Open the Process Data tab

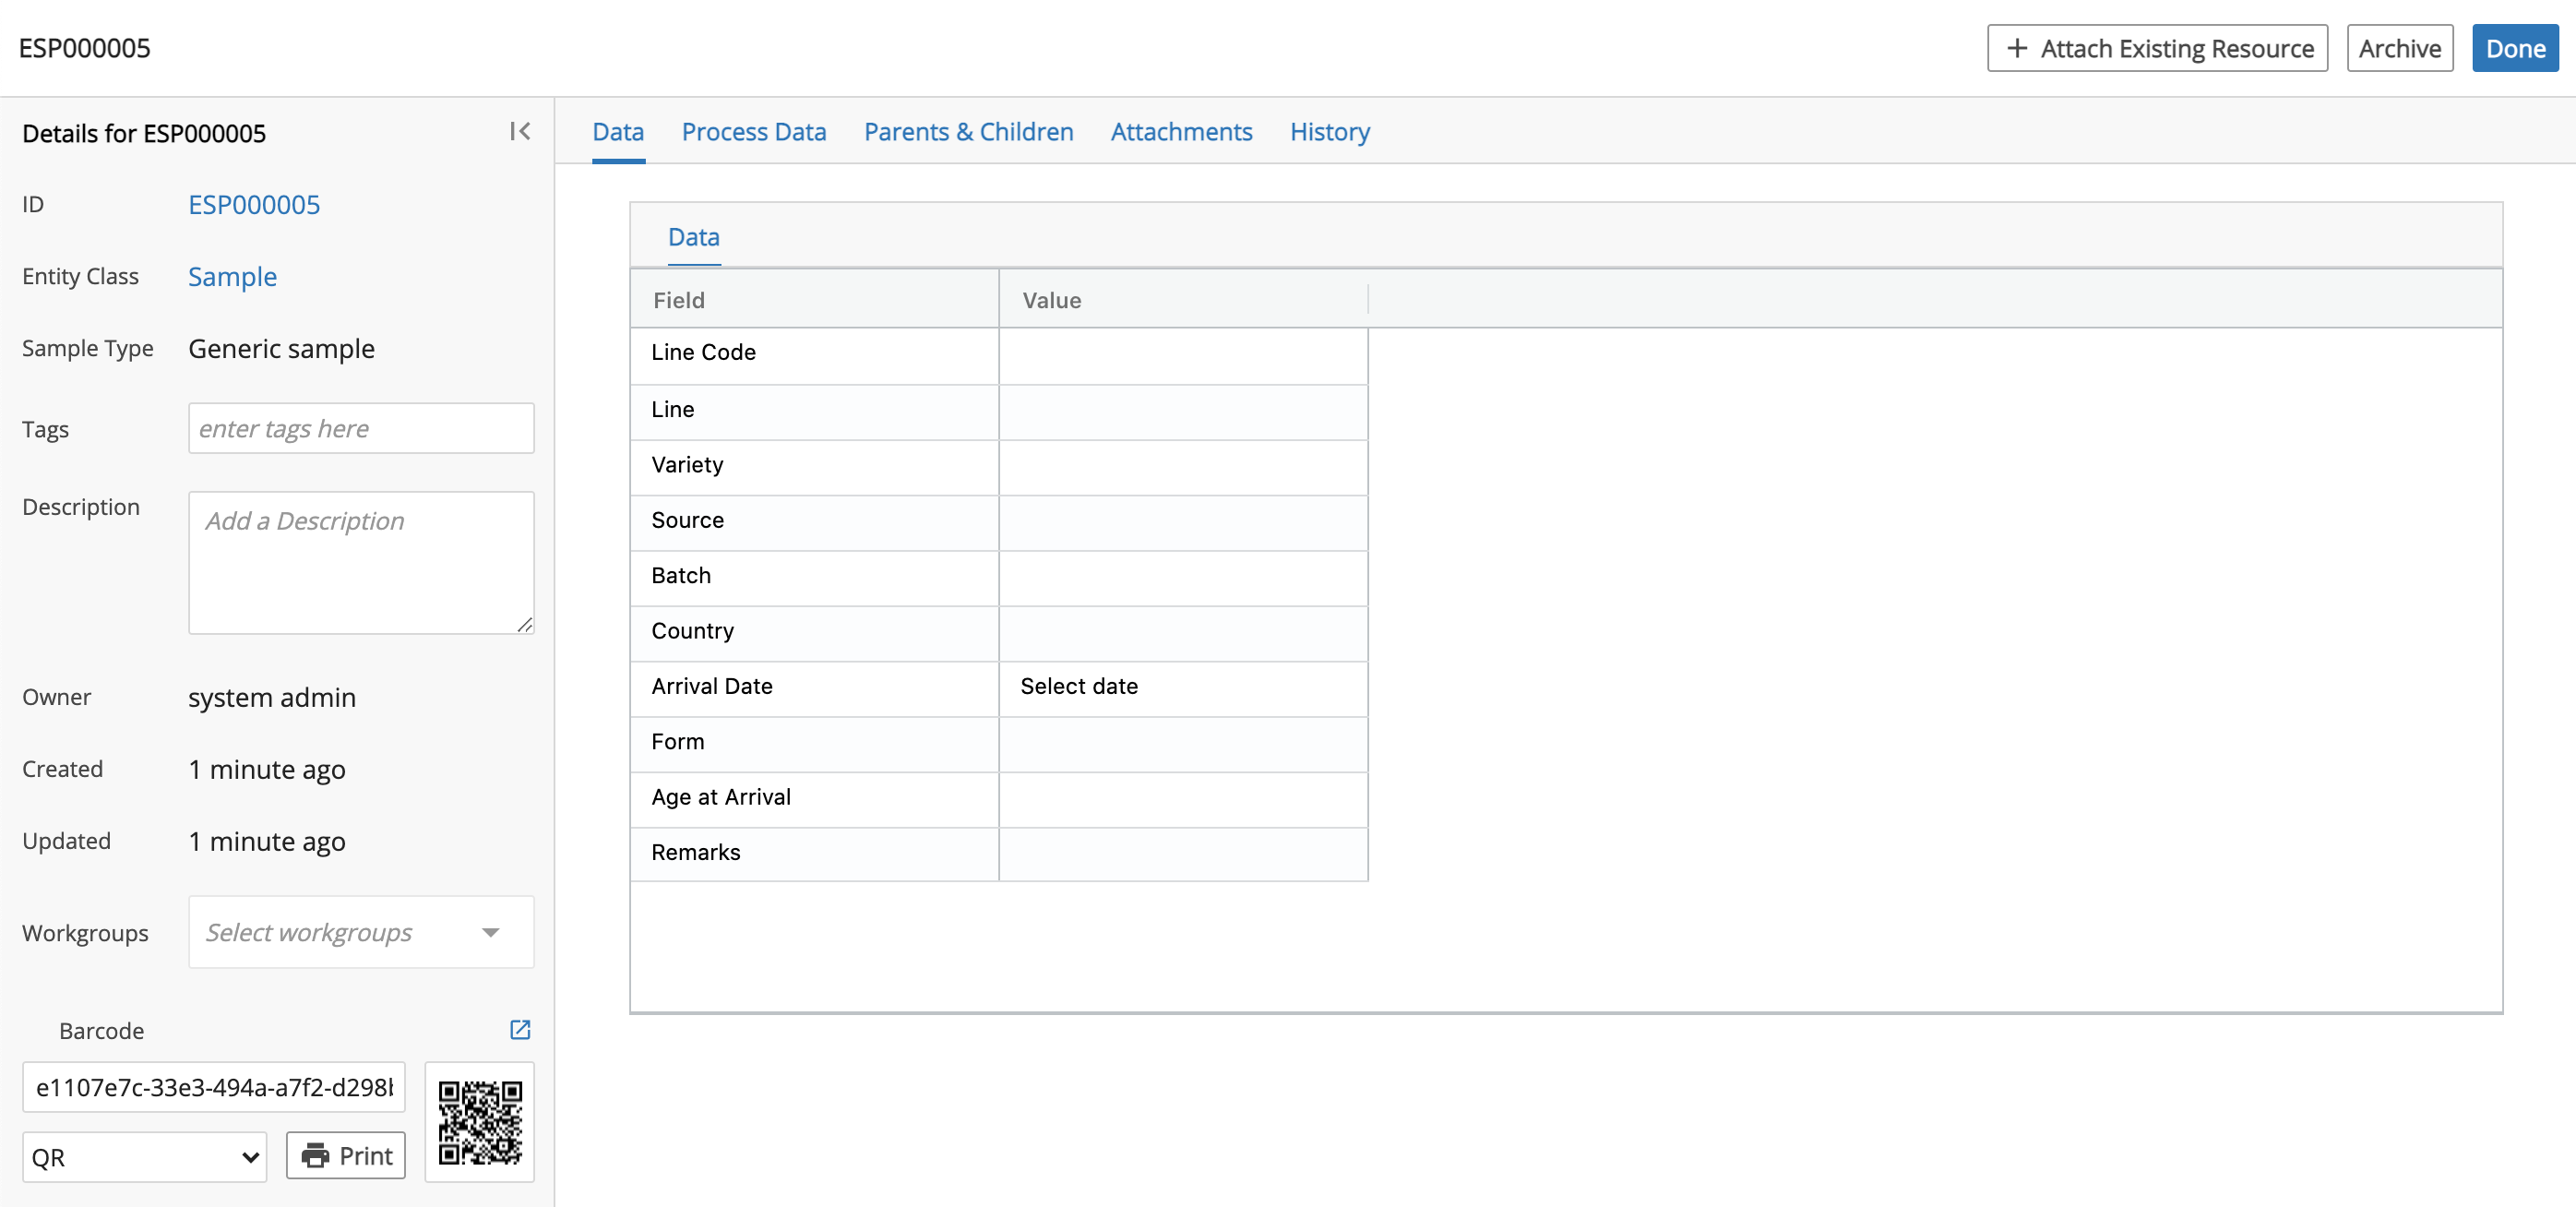click(754, 131)
